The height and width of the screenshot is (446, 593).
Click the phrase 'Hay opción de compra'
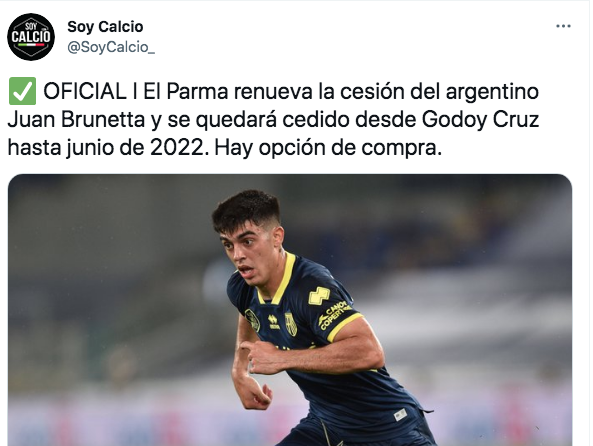pyautogui.click(x=328, y=148)
